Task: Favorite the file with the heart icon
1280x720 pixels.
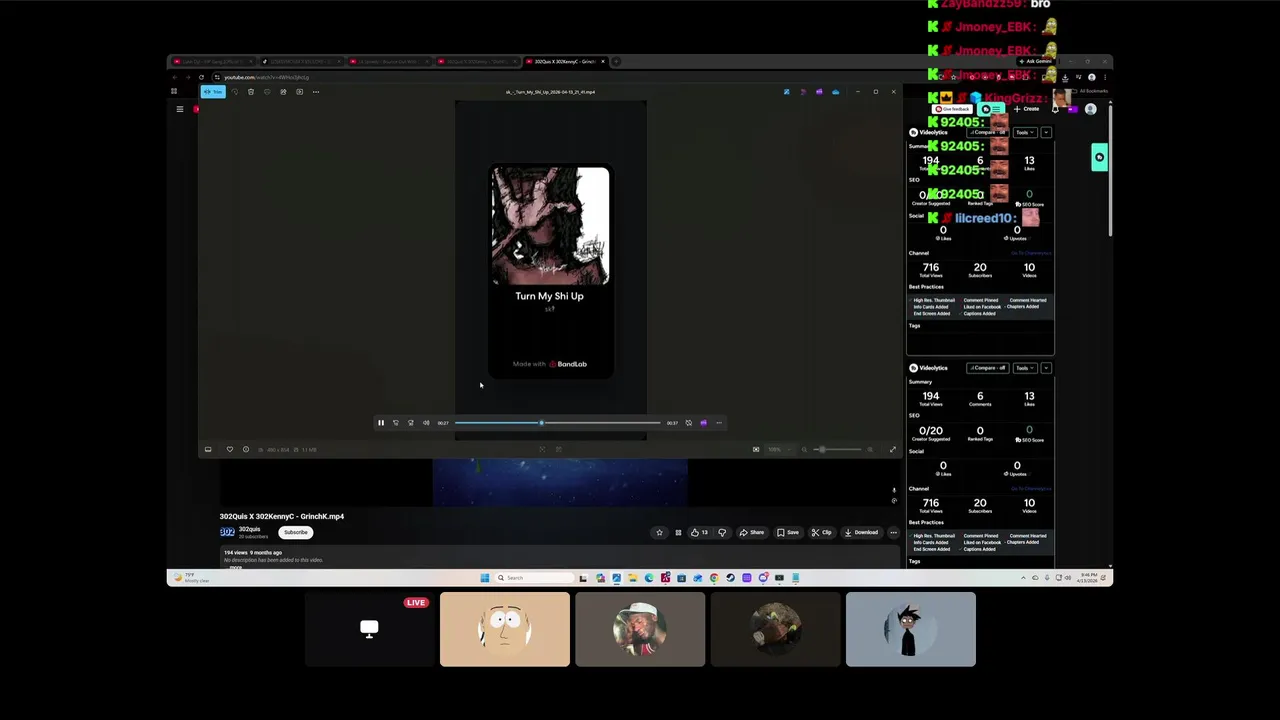Action: [229, 450]
